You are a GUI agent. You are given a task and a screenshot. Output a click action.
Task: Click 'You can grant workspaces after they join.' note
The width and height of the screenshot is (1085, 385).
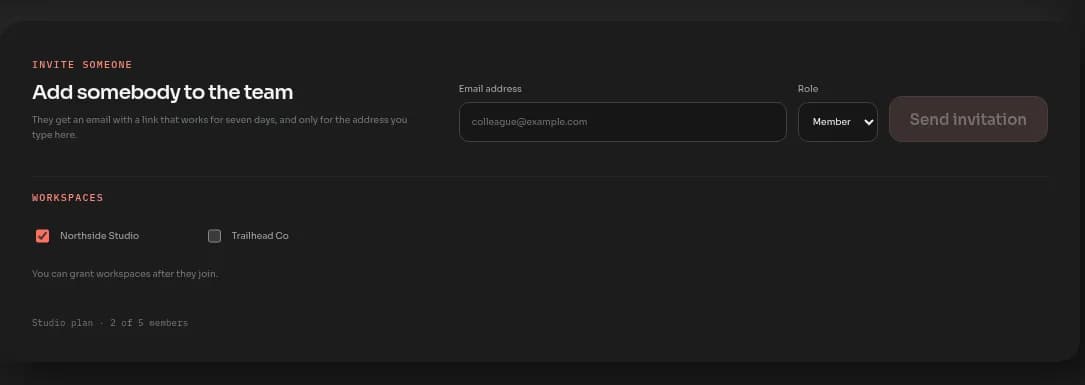125,274
